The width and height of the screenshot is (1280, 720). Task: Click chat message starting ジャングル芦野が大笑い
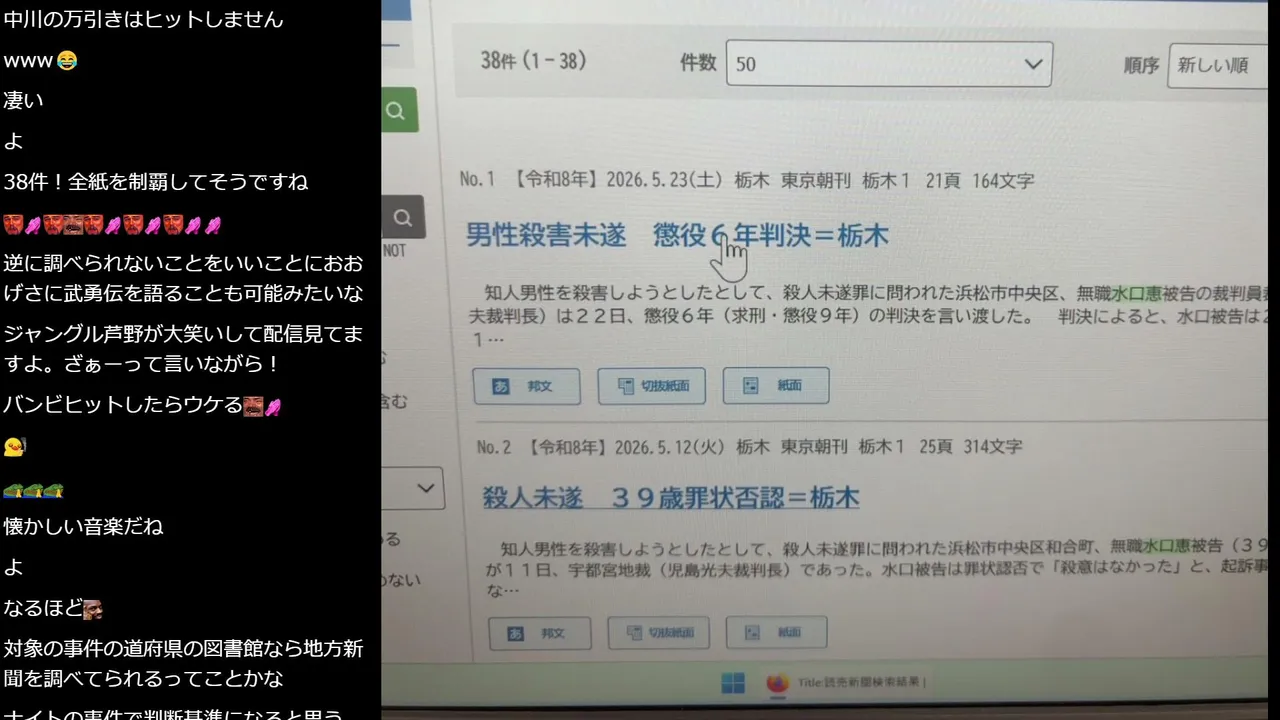point(183,348)
